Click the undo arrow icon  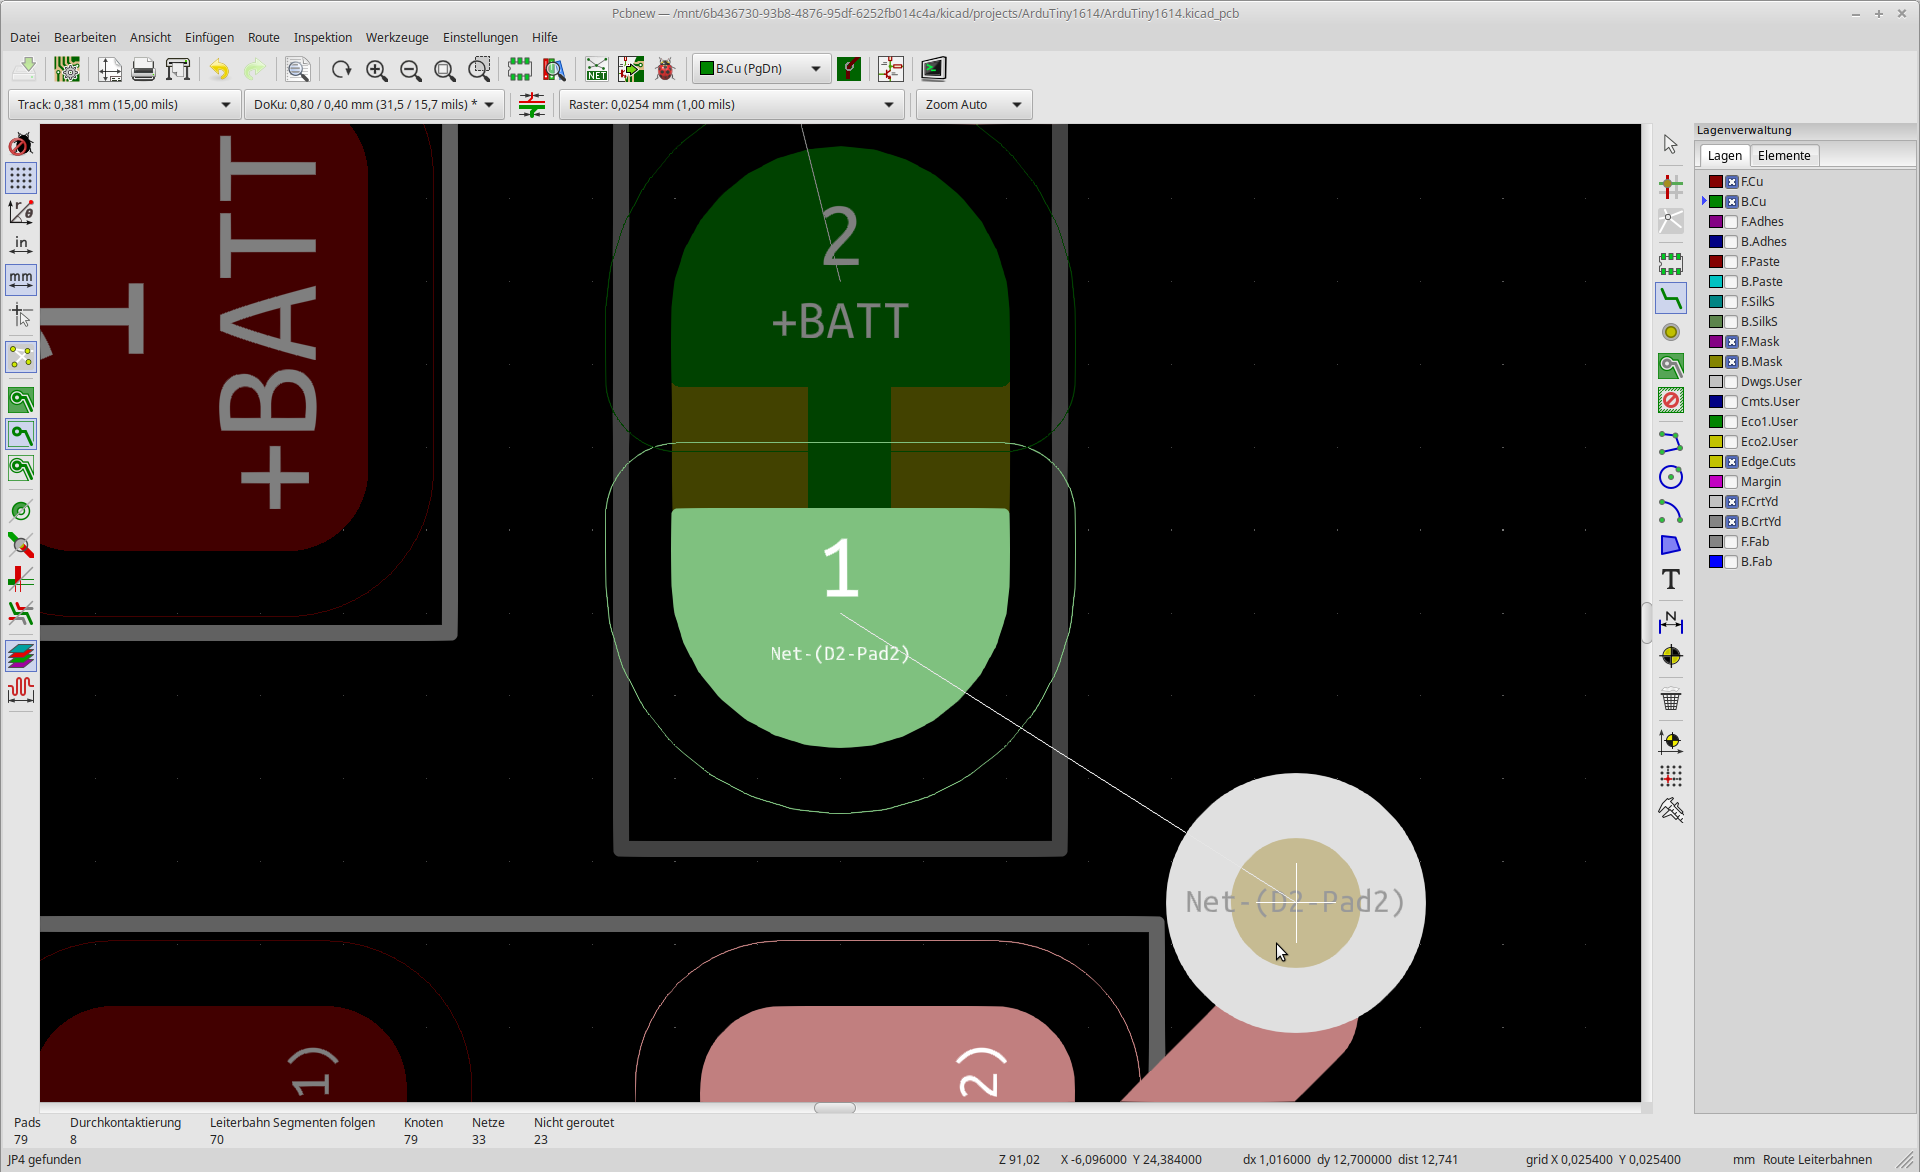tap(220, 69)
